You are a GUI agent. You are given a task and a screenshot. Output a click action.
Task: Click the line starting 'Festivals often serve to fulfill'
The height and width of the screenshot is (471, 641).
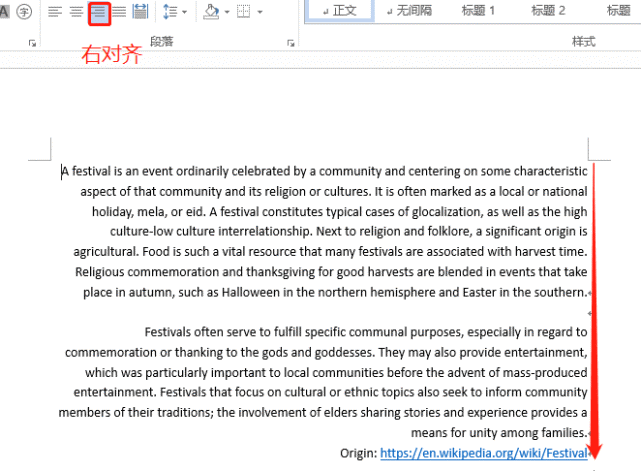coord(366,332)
